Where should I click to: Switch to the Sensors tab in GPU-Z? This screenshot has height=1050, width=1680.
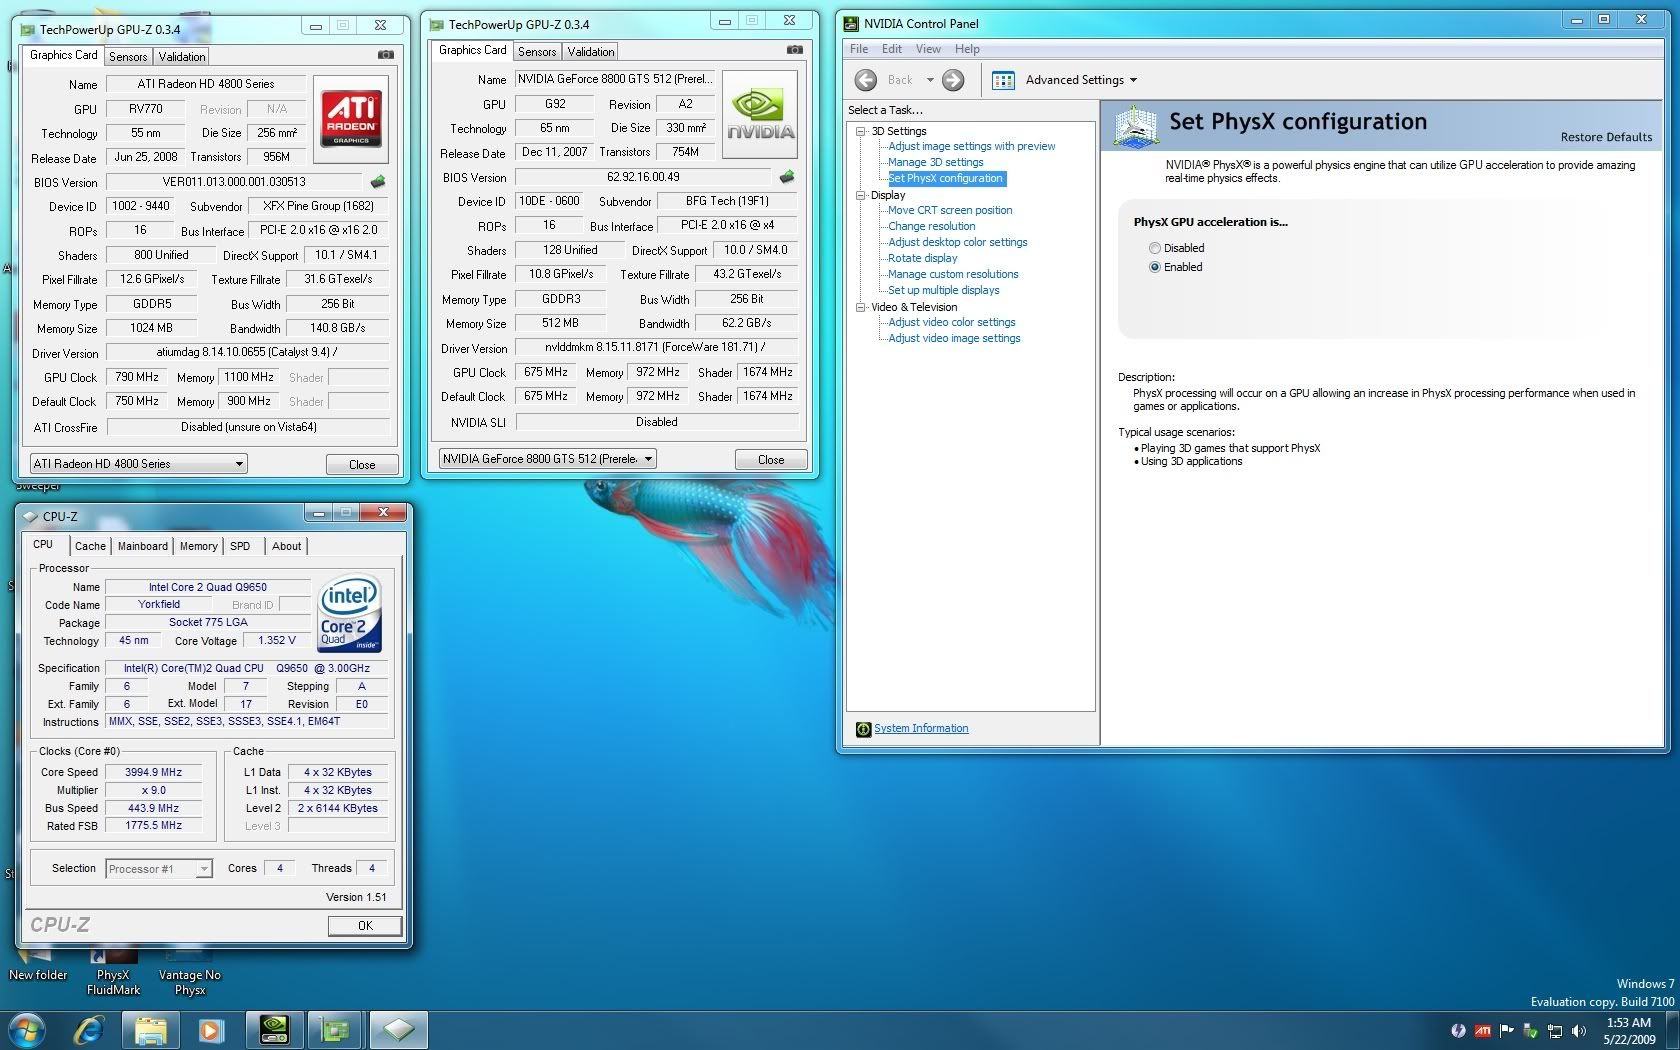pos(128,56)
